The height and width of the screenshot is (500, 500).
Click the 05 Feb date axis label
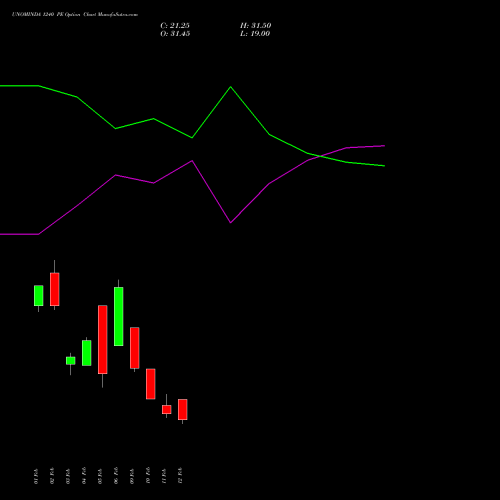(100, 476)
